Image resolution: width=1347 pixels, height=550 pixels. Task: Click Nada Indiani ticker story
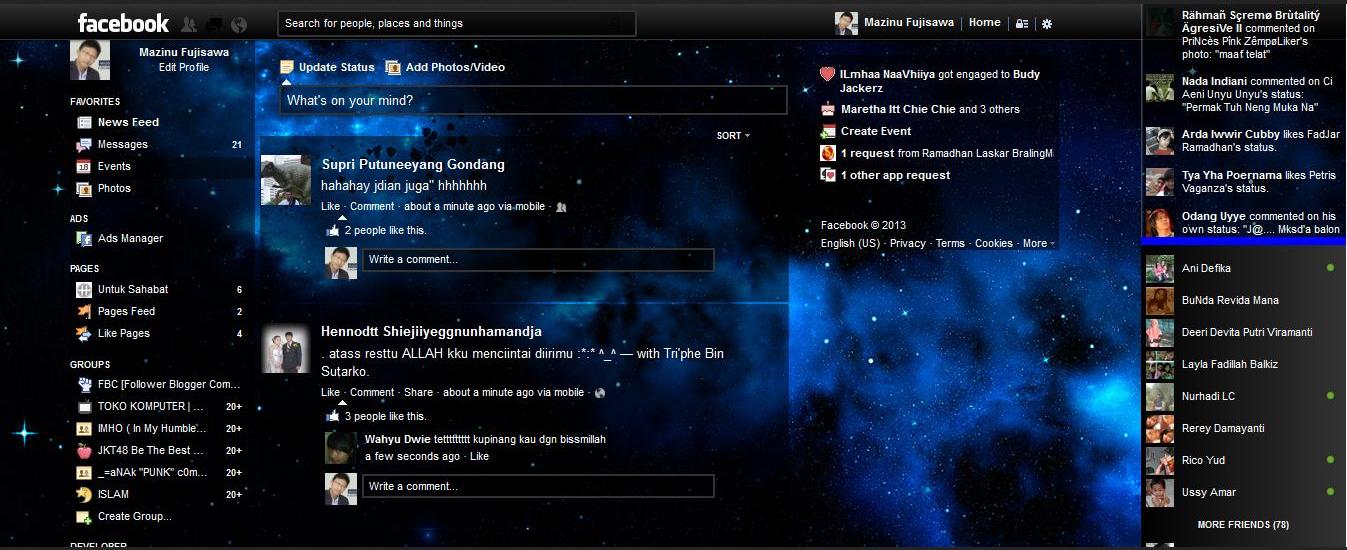pyautogui.click(x=1242, y=93)
